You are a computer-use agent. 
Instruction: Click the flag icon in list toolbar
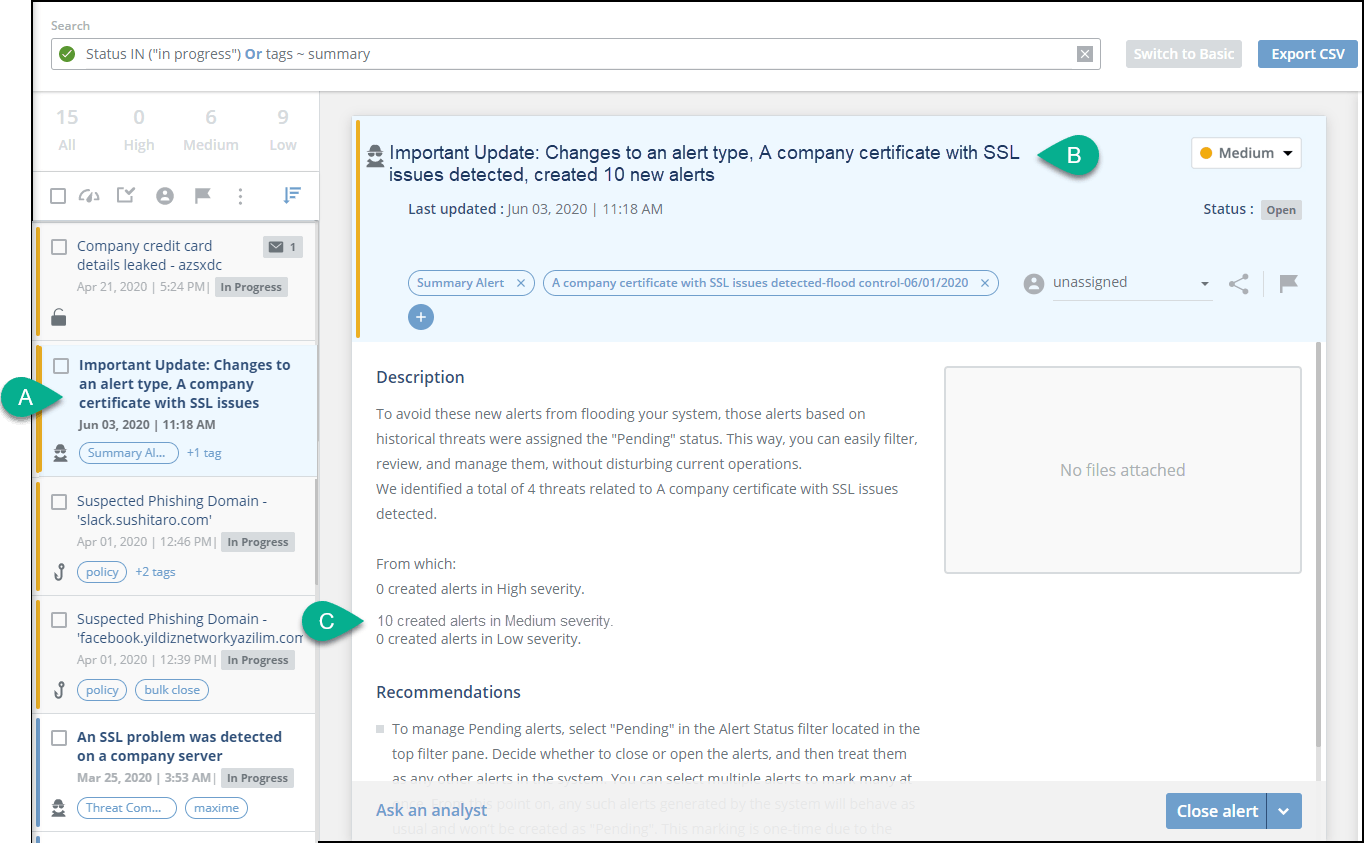click(203, 196)
